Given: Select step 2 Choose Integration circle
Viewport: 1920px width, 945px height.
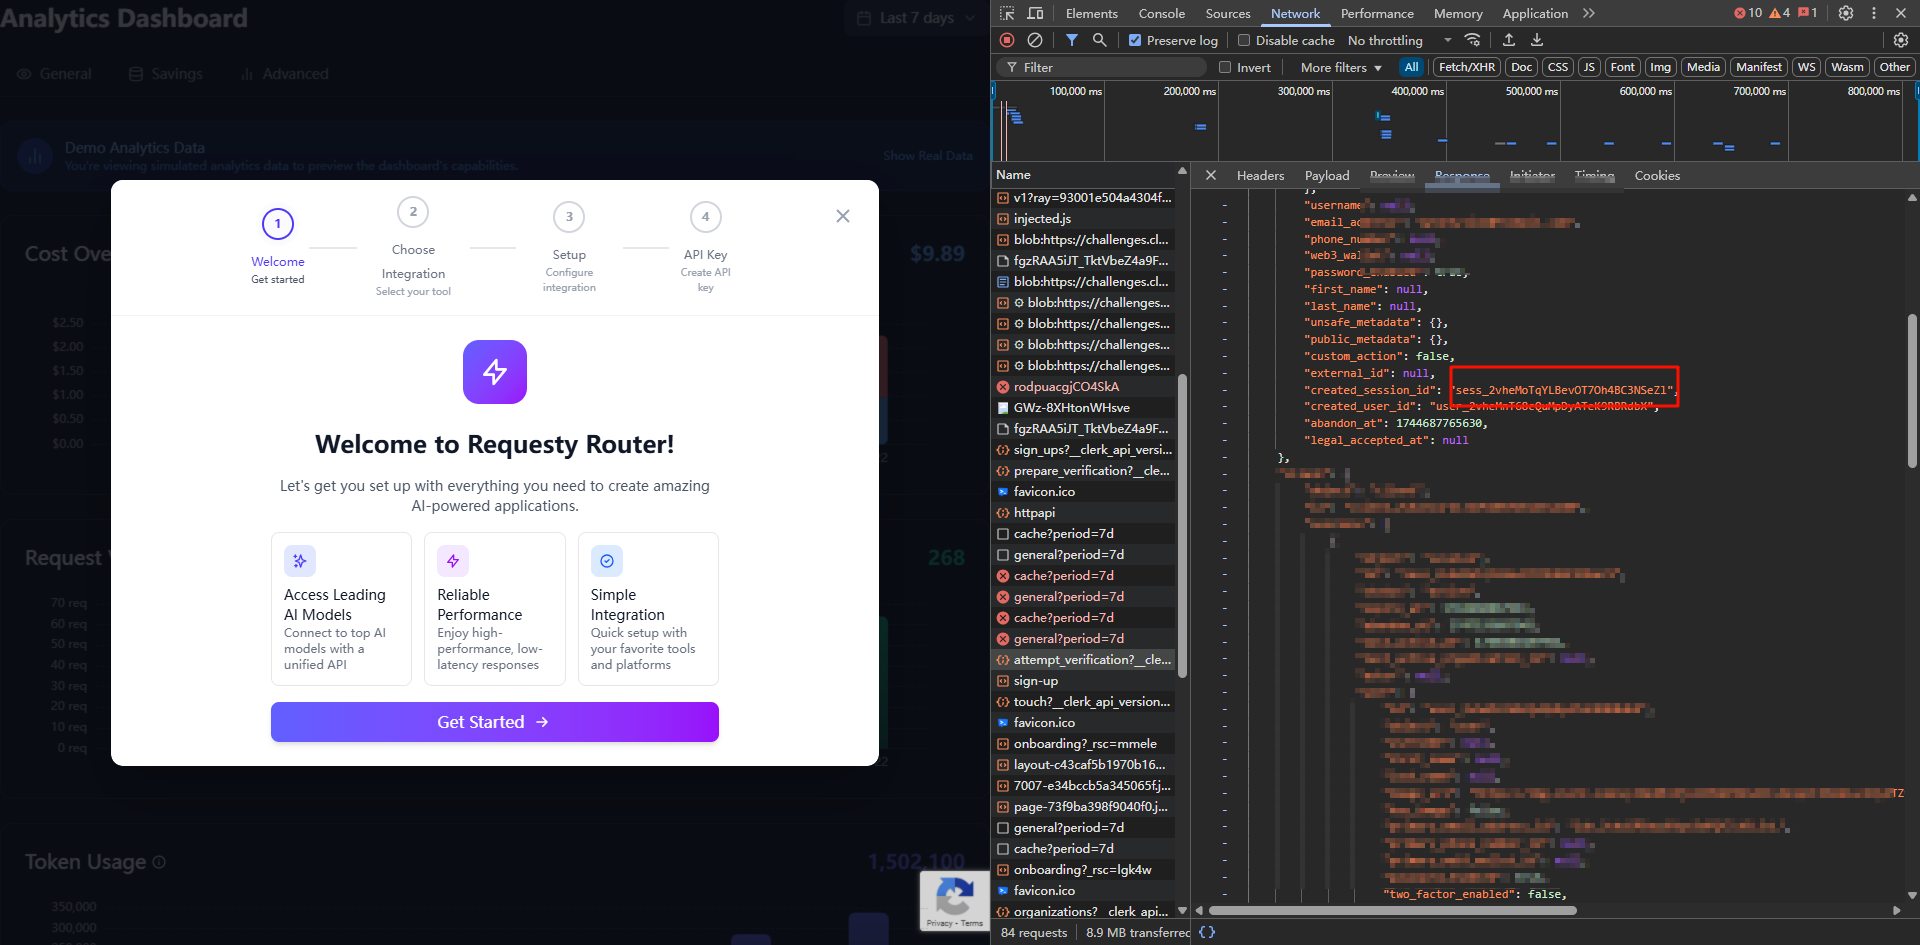Looking at the screenshot, I should coord(413,212).
